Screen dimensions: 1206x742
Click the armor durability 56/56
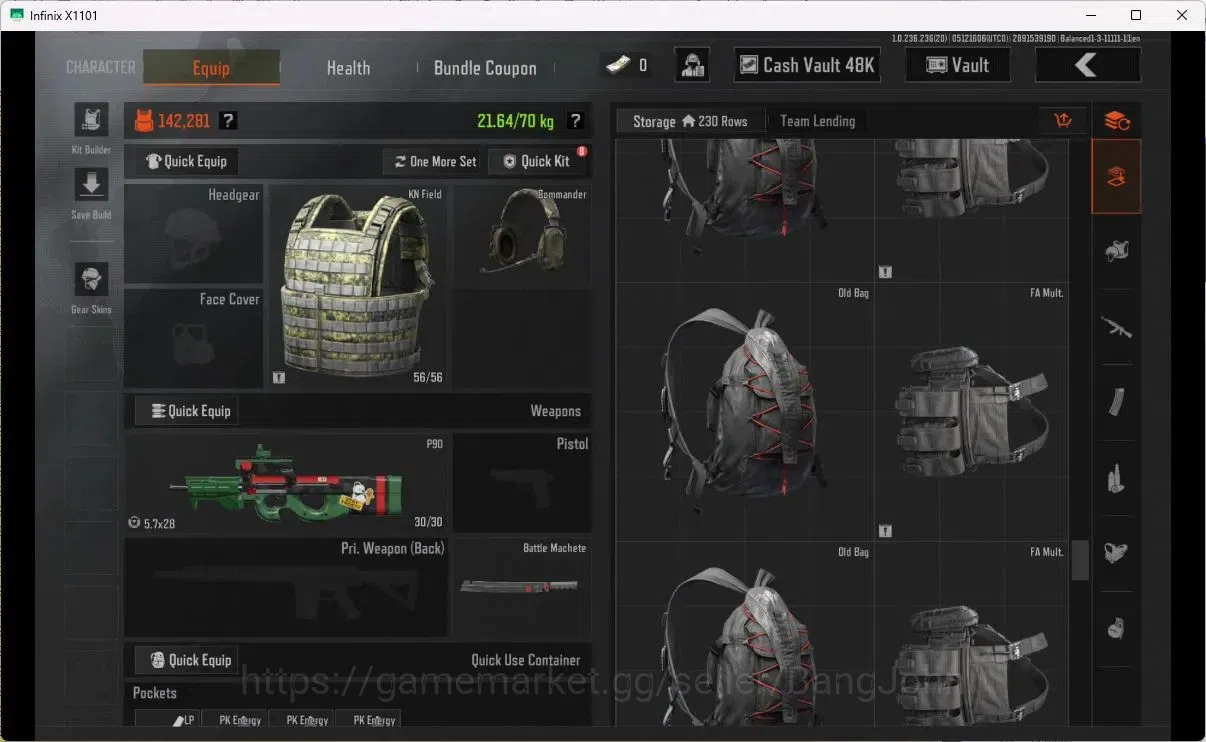coord(428,378)
